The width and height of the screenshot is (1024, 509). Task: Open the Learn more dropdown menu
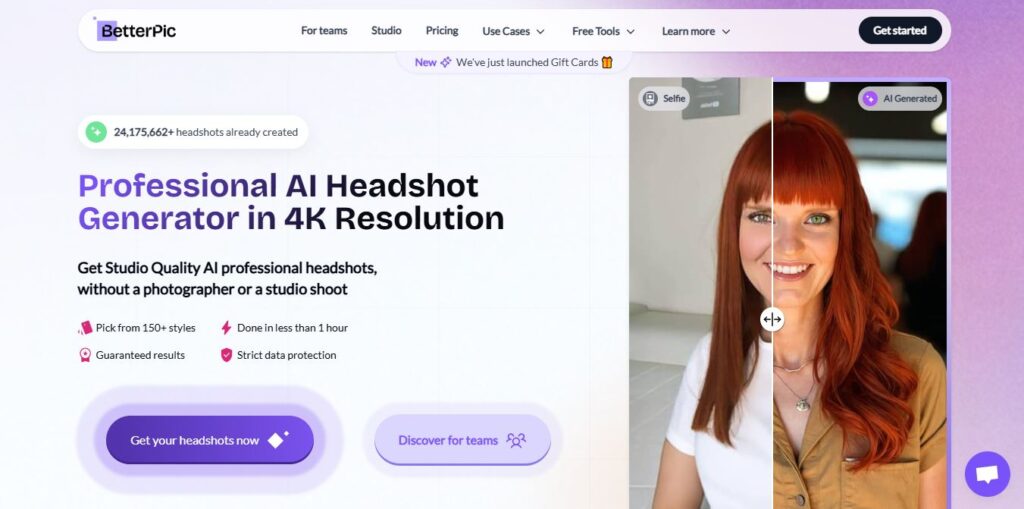(x=696, y=31)
